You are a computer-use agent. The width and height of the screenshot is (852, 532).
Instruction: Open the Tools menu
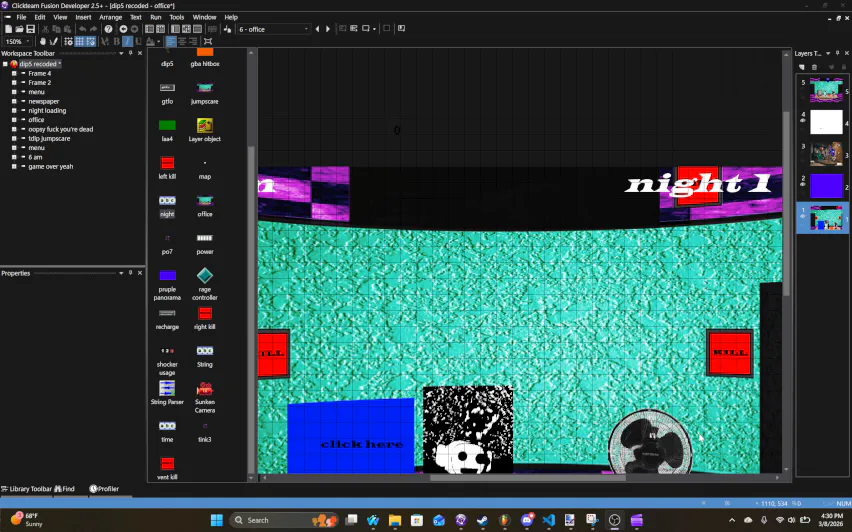click(177, 17)
